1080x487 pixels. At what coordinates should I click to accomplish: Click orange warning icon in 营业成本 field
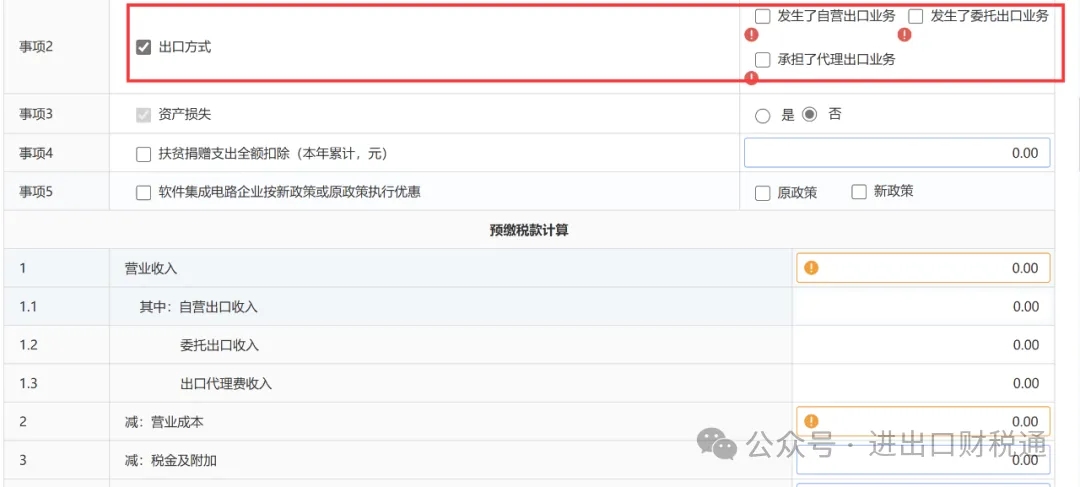pos(811,421)
